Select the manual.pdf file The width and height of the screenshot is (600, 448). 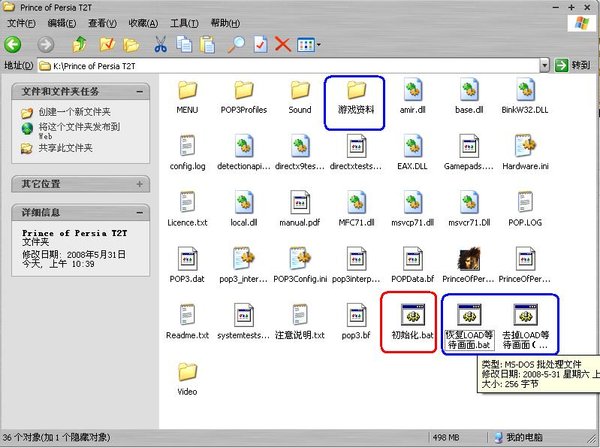(300, 209)
